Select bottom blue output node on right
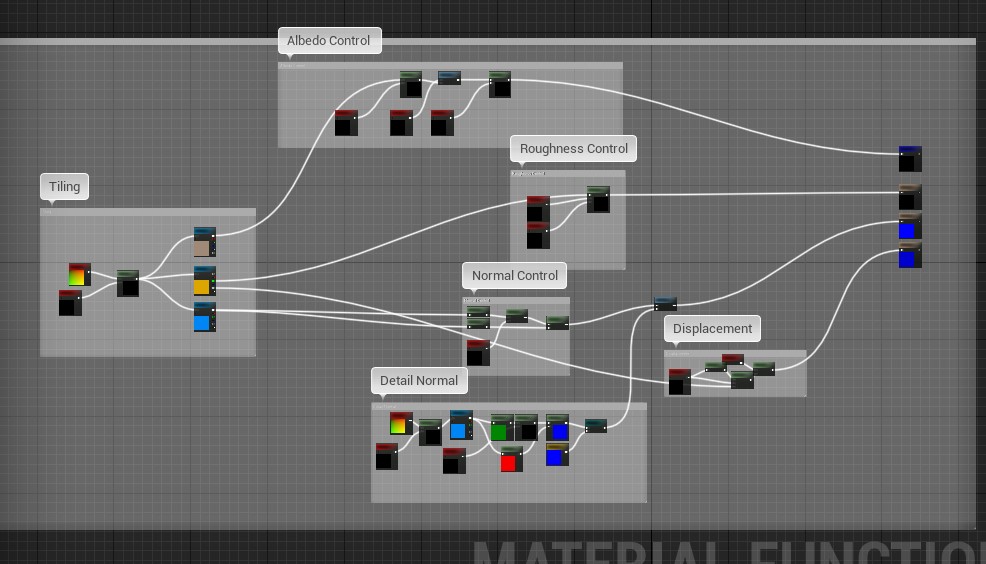 [x=910, y=255]
